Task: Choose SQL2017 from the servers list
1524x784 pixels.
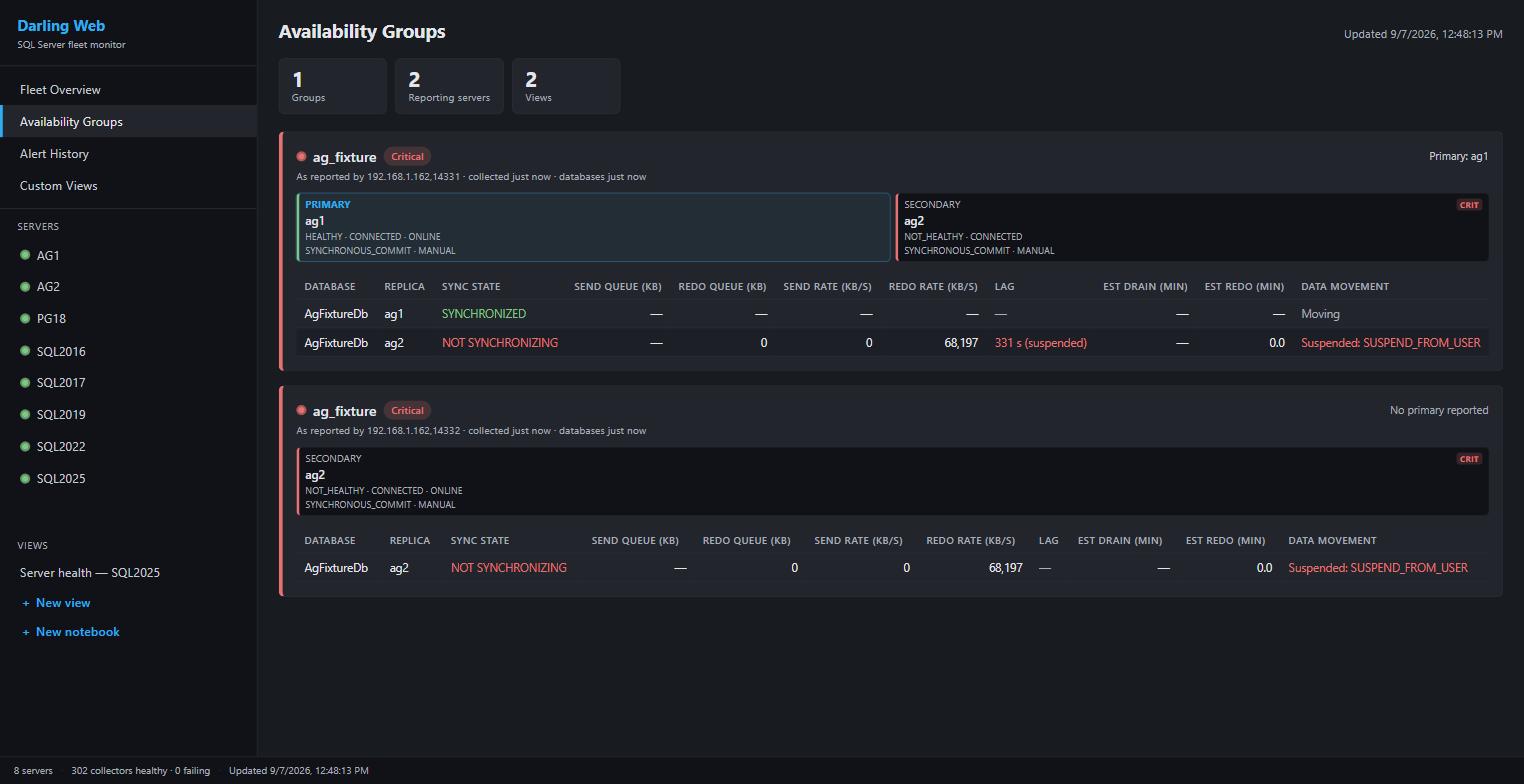Action: (x=128, y=382)
